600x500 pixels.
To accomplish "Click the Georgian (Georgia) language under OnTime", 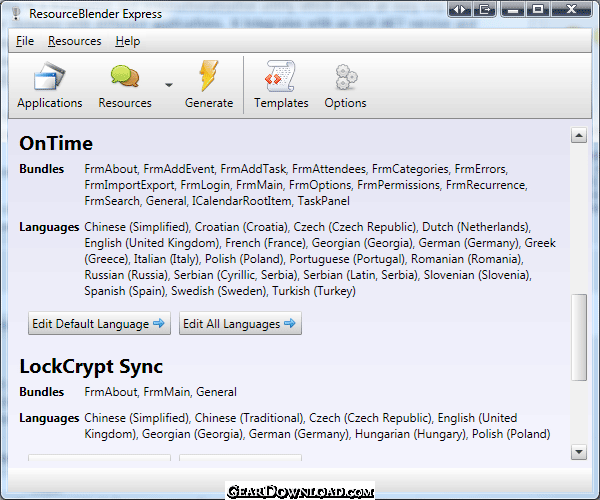I will tap(362, 243).
